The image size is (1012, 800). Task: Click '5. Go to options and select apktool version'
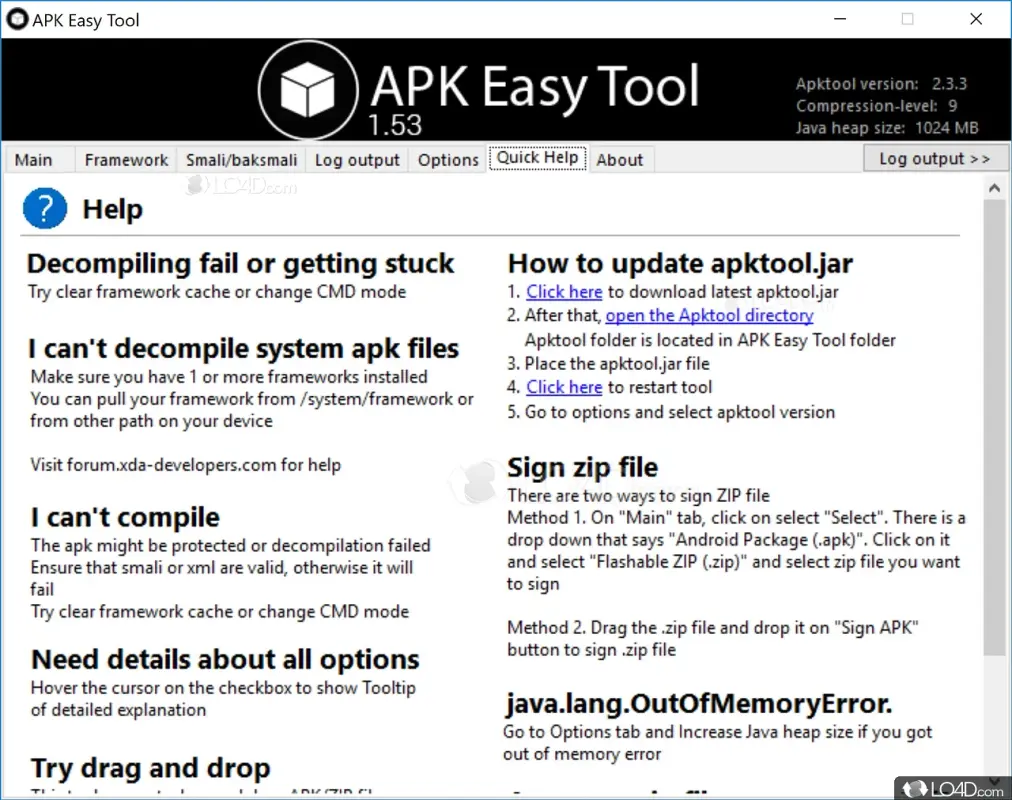coord(671,412)
